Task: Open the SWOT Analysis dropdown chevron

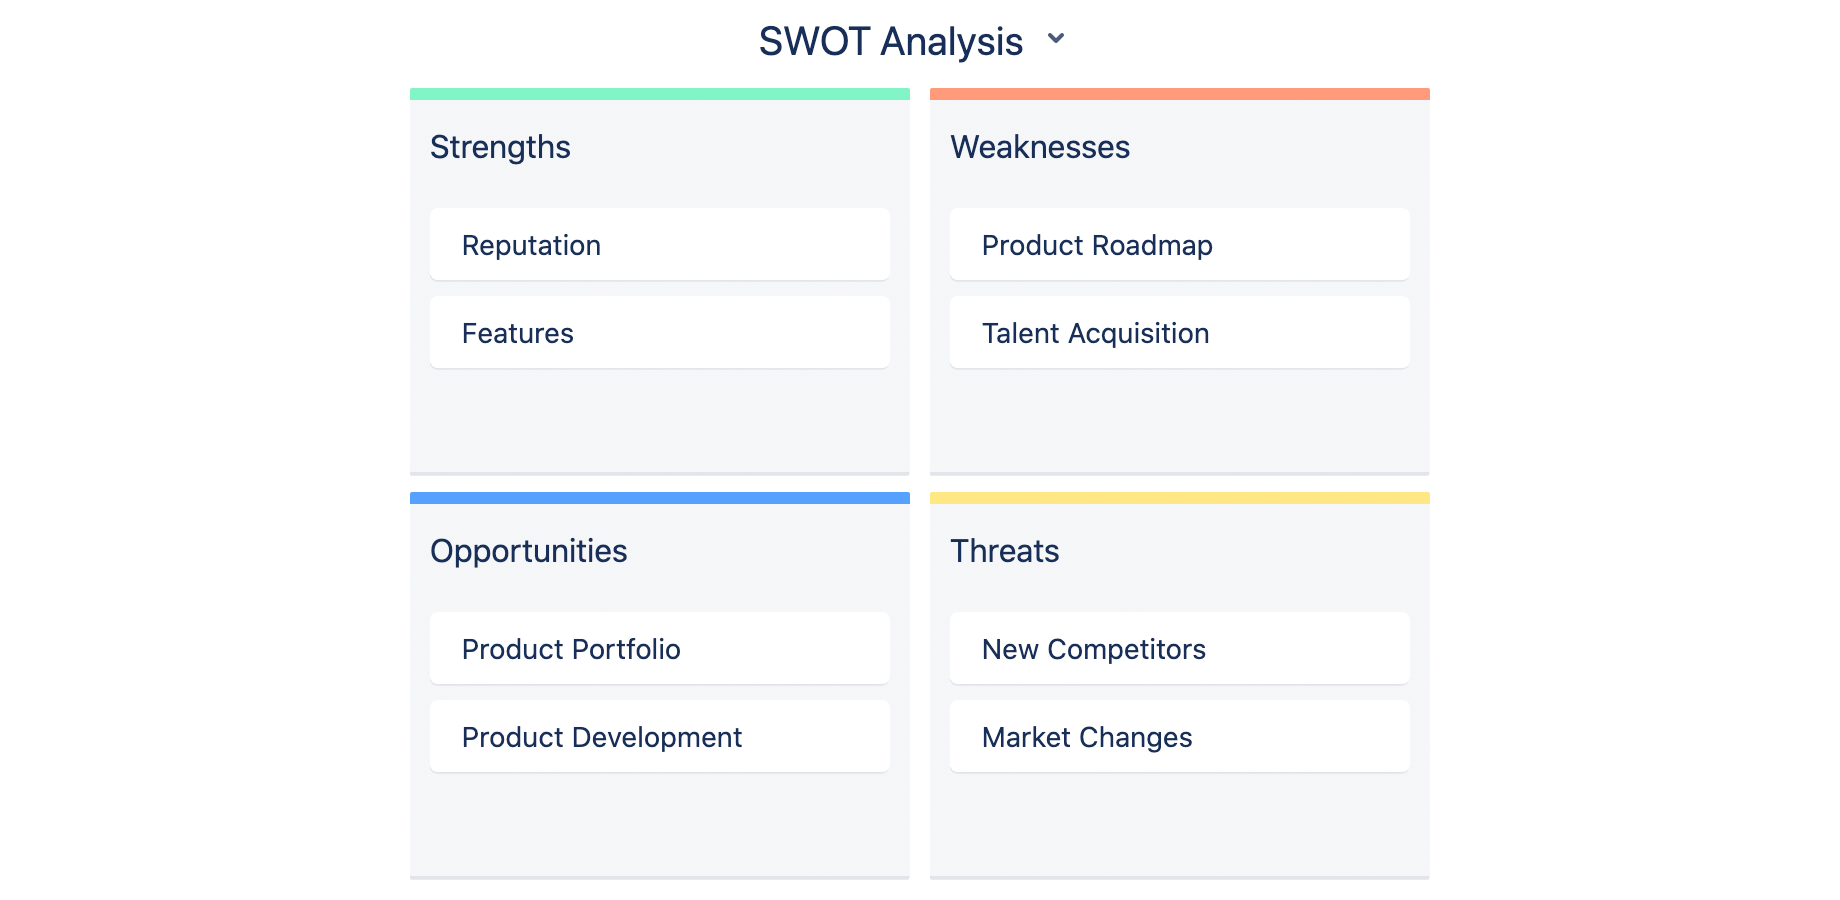Action: pos(1056,39)
